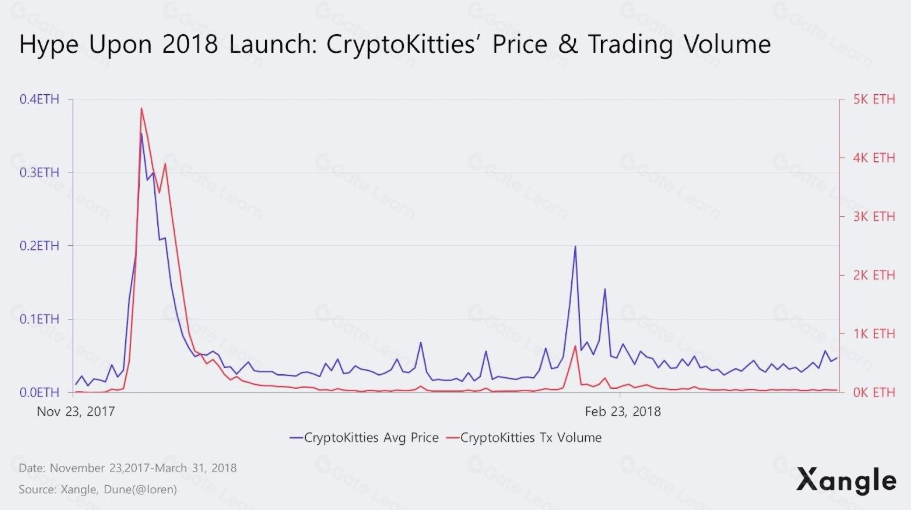This screenshot has width=911, height=510.
Task: Select the 1K ETH right axis label
Action: (x=874, y=333)
